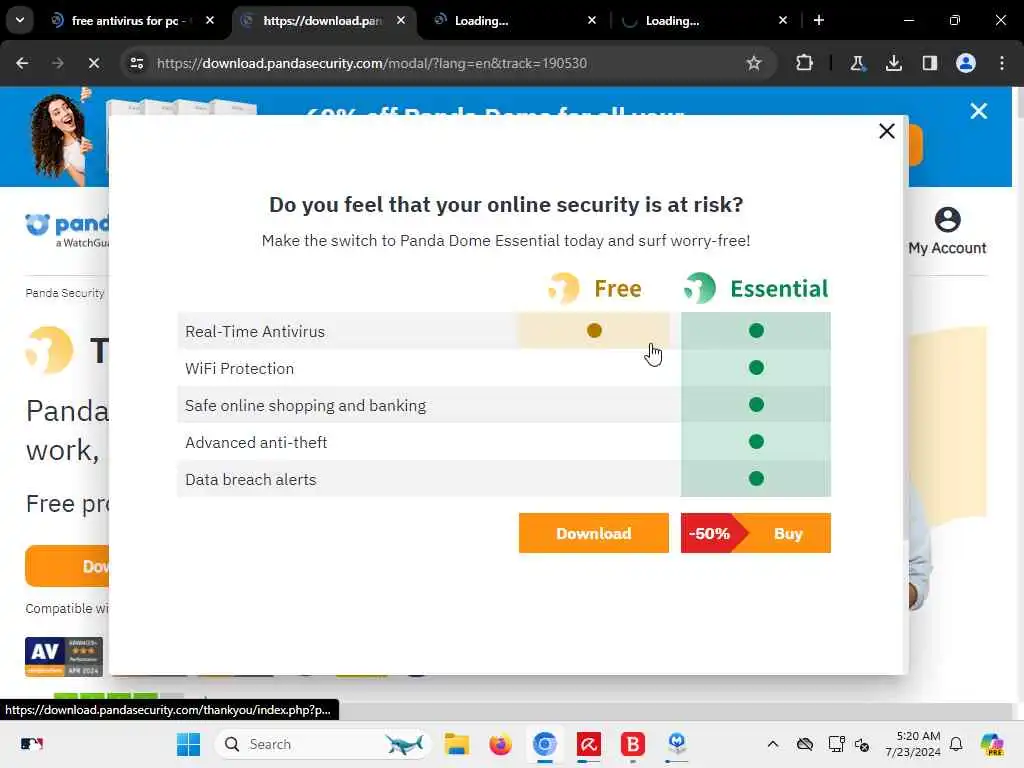Image resolution: width=1024 pixels, height=768 pixels.
Task: Click the 'Data breach alerts' row label
Action: coord(251,479)
